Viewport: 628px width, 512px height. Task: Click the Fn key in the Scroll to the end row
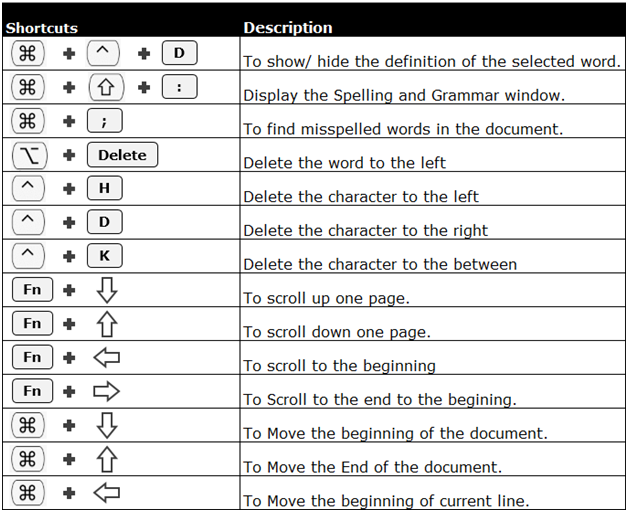click(32, 391)
